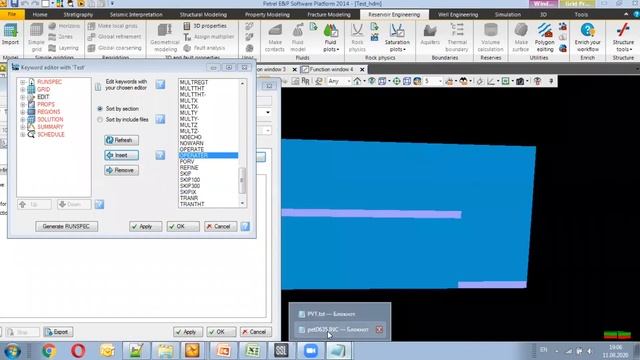The width and height of the screenshot is (640, 360).
Task: Switch to the Home ribbon tab
Action: tap(40, 14)
